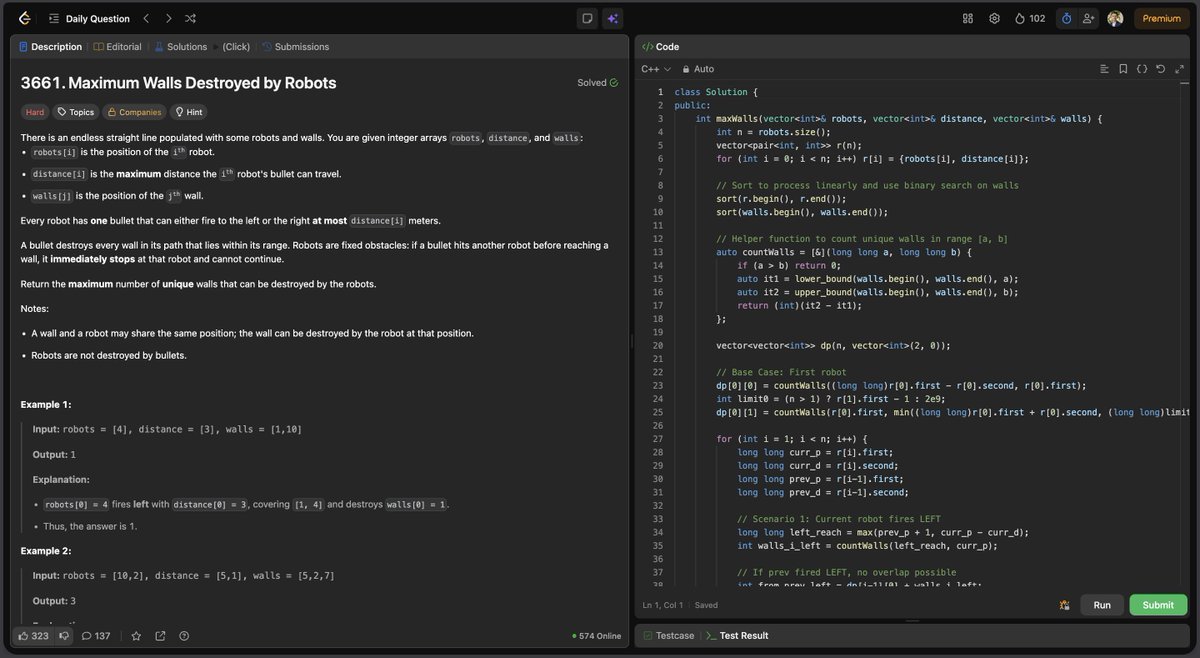Expand the Topics tag

point(76,112)
